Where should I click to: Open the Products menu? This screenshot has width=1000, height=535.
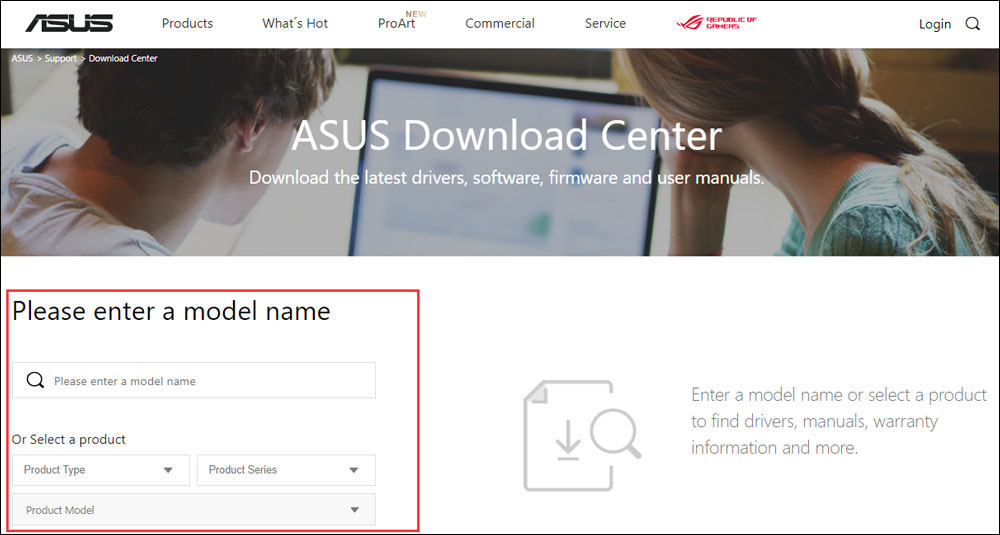(x=188, y=24)
